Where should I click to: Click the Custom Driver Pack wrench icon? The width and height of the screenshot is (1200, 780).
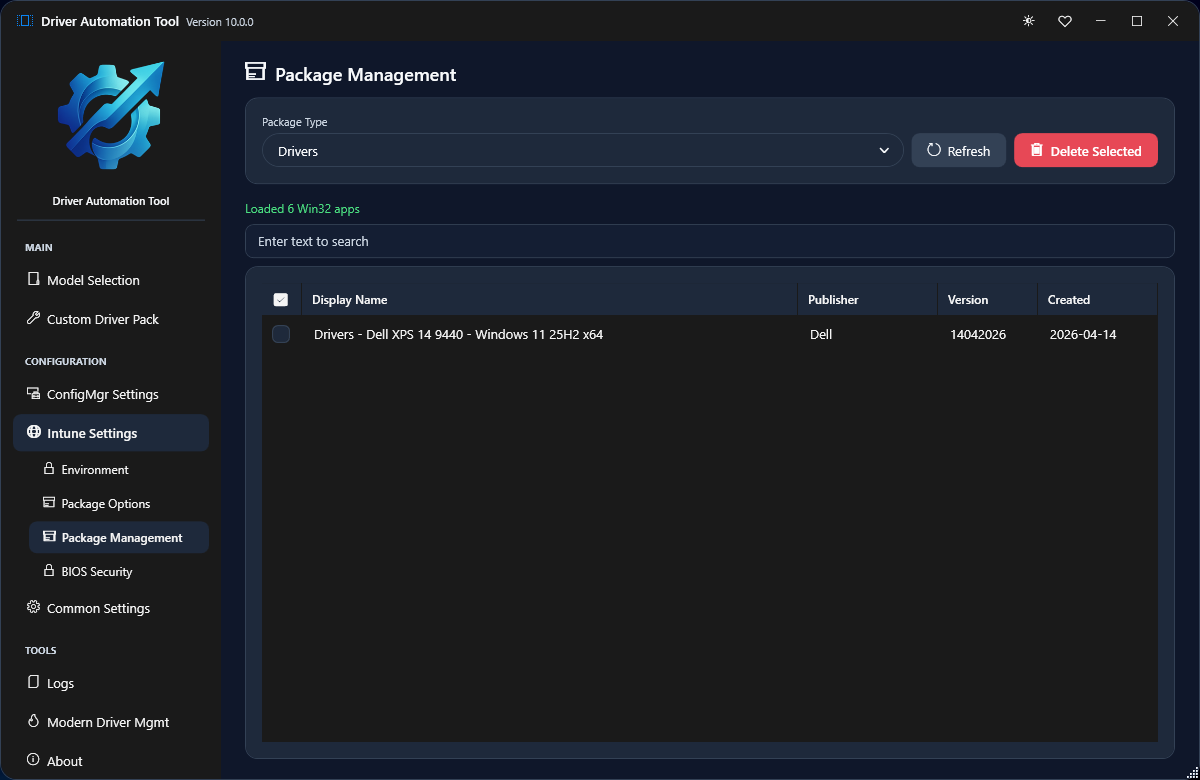pyautogui.click(x=34, y=319)
